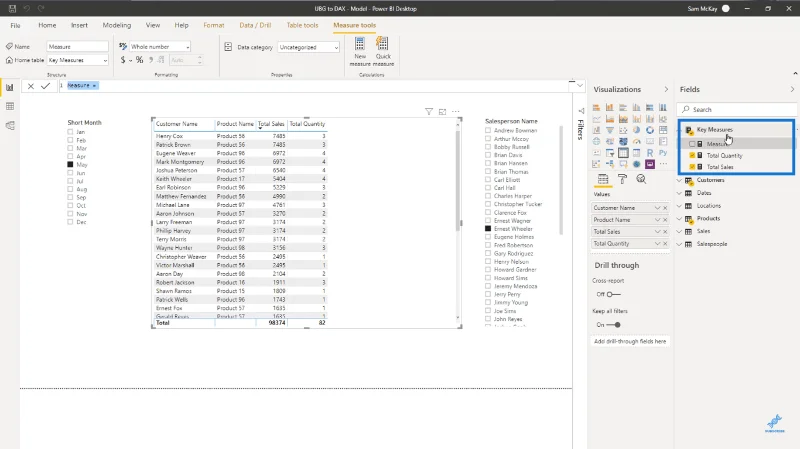The image size is (800, 449).
Task: Uncheck Ernest Wheeler salesperson checkbox
Action: (488, 229)
